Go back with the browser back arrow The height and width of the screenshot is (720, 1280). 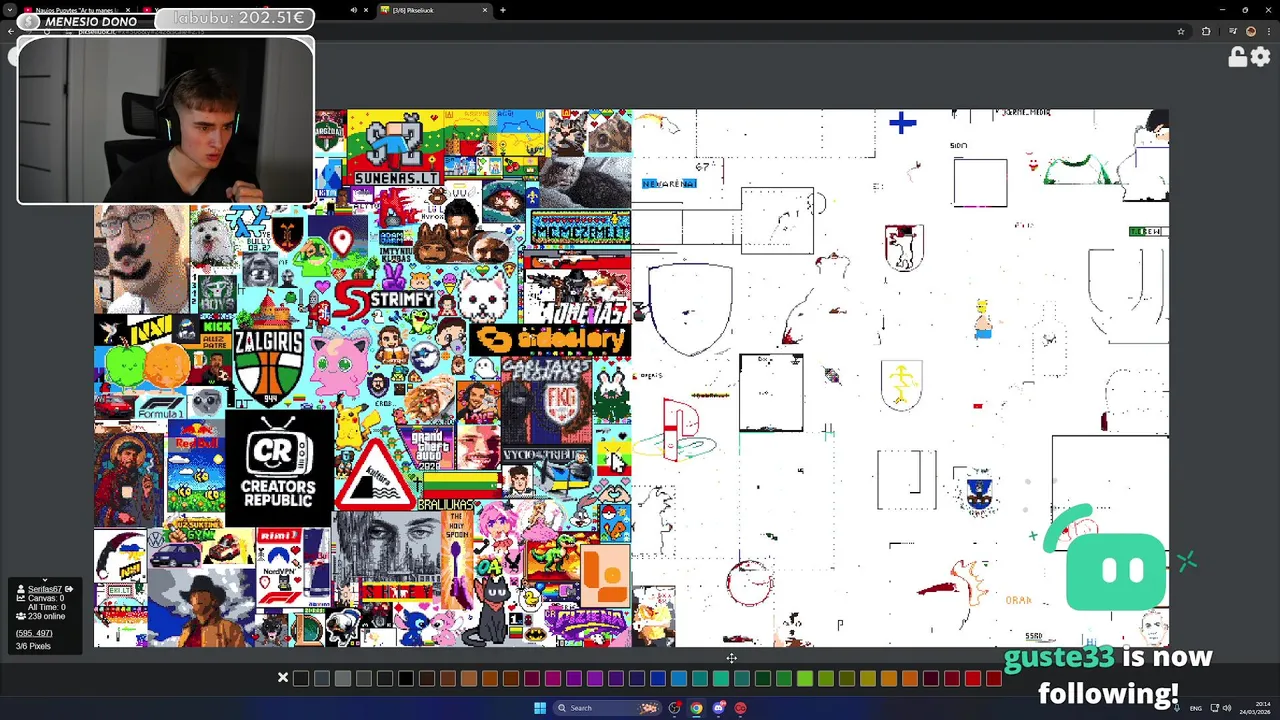coord(11,31)
